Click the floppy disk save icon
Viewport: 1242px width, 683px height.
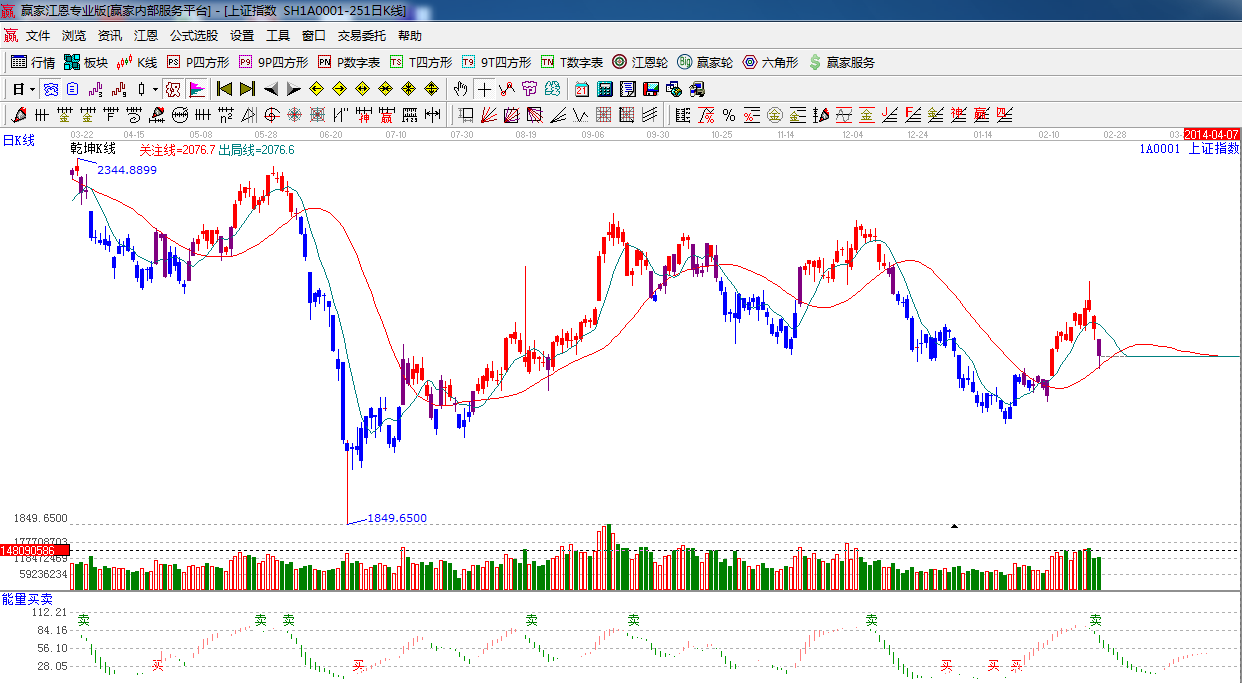652,89
